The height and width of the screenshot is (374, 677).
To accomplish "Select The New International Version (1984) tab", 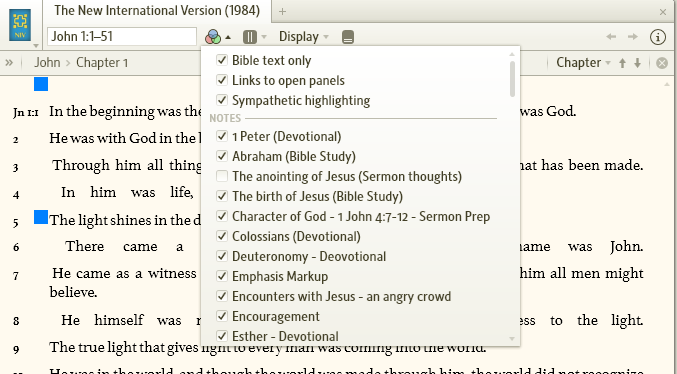I will point(157,11).
